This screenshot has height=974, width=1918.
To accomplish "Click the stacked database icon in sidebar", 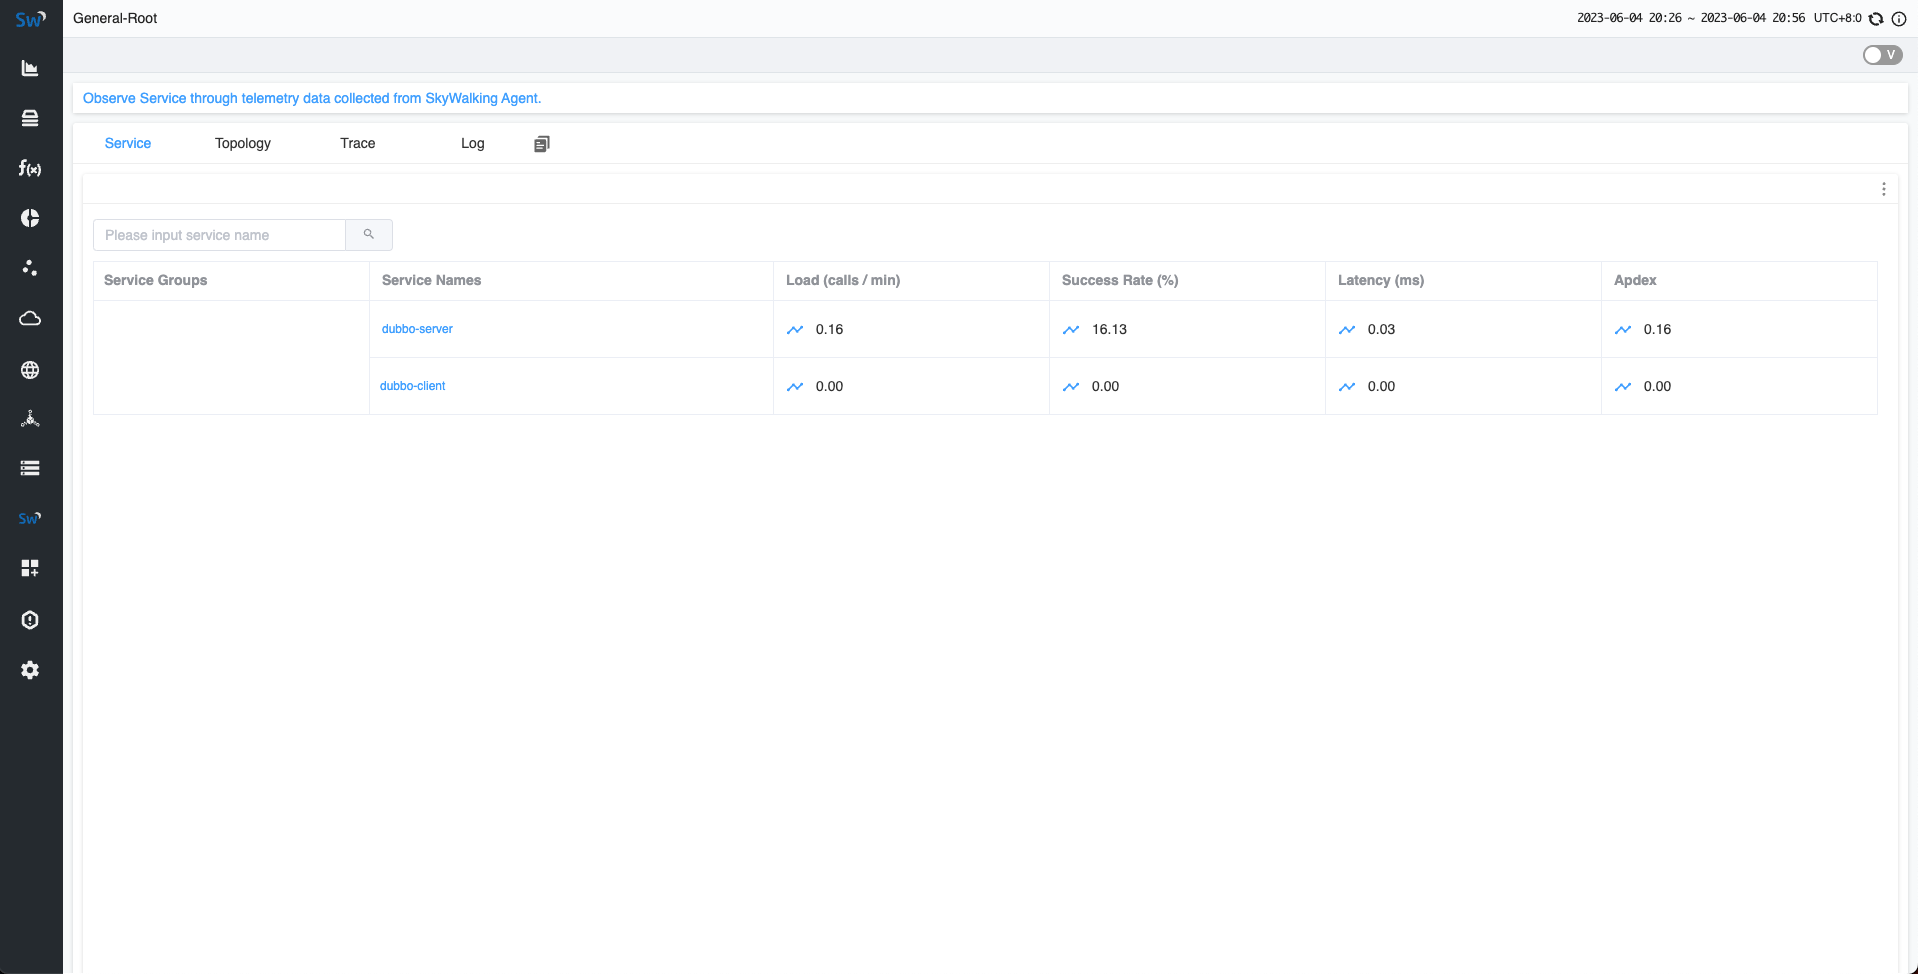I will [x=30, y=118].
